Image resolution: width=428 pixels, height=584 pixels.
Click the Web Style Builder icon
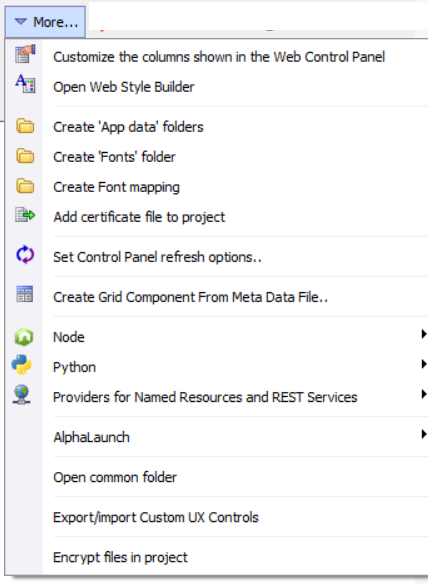pyautogui.click(x=25, y=84)
